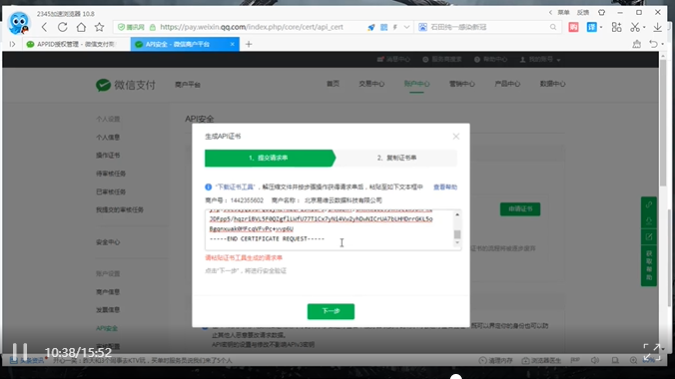Image resolution: width=675 pixels, height=379 pixels.
Task: Go to the 交易中心 nav item
Action: click(x=372, y=84)
